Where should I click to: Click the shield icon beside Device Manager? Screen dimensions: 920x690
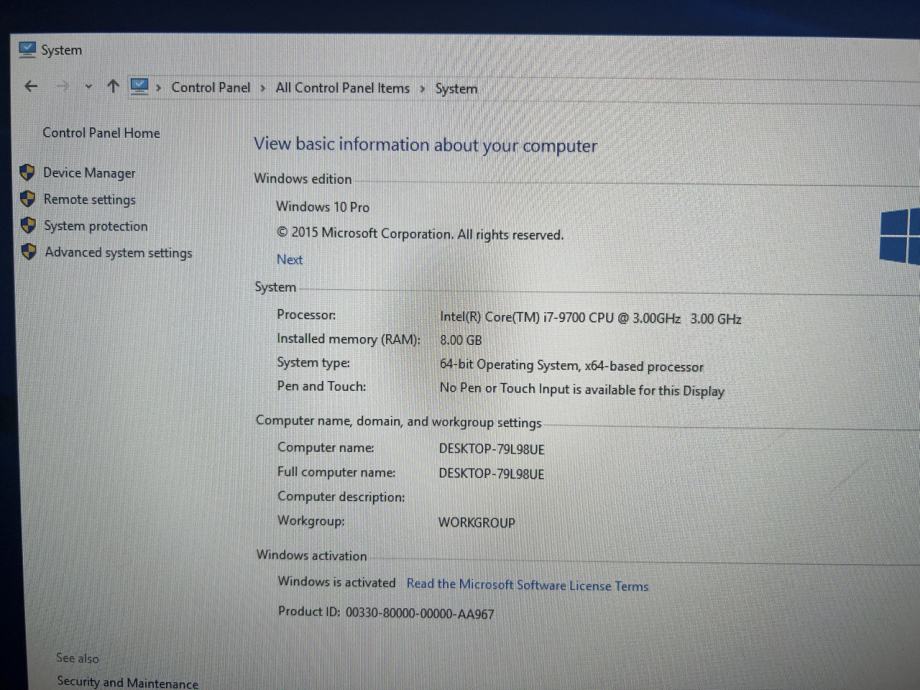click(x=27, y=172)
